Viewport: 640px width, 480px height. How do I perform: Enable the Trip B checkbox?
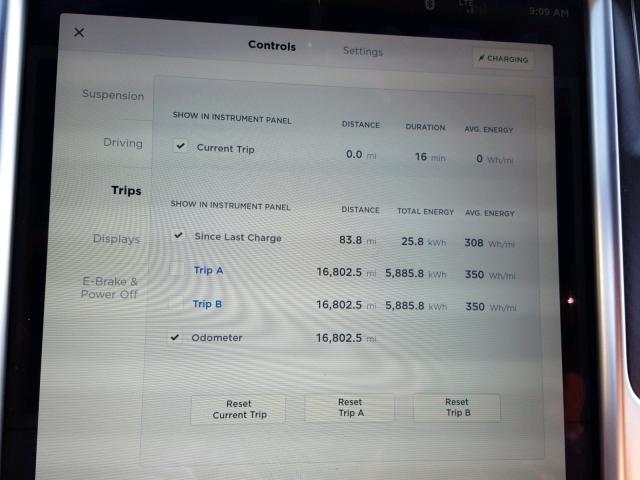(177, 303)
